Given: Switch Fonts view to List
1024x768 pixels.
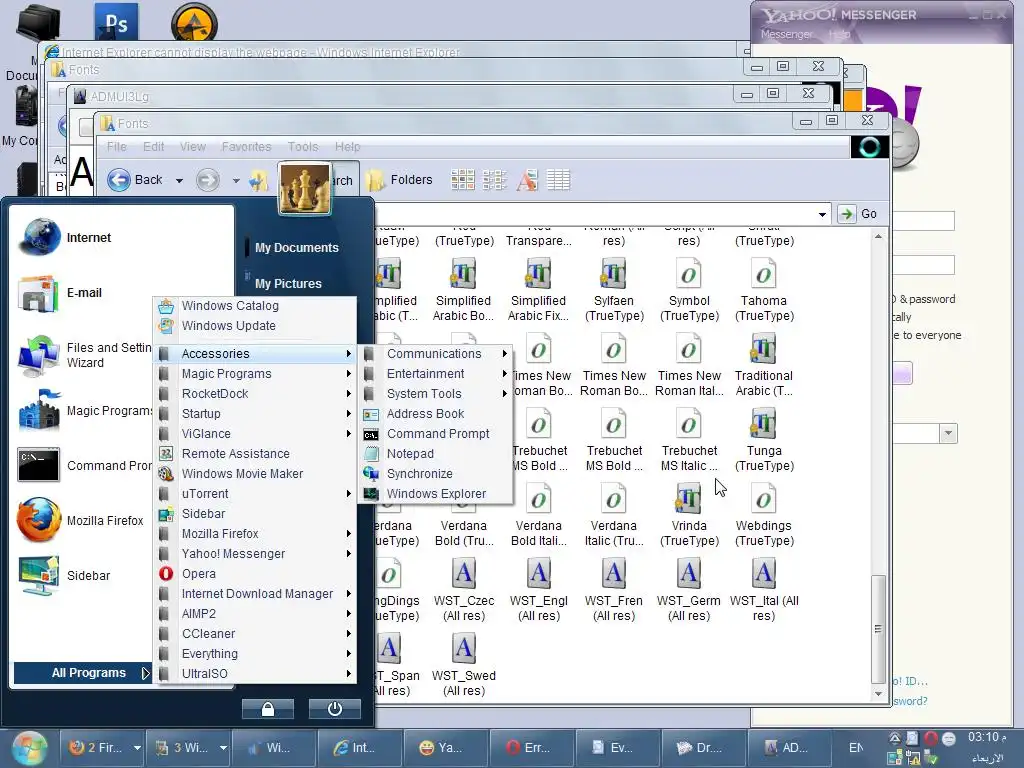Looking at the screenshot, I should click(x=494, y=180).
